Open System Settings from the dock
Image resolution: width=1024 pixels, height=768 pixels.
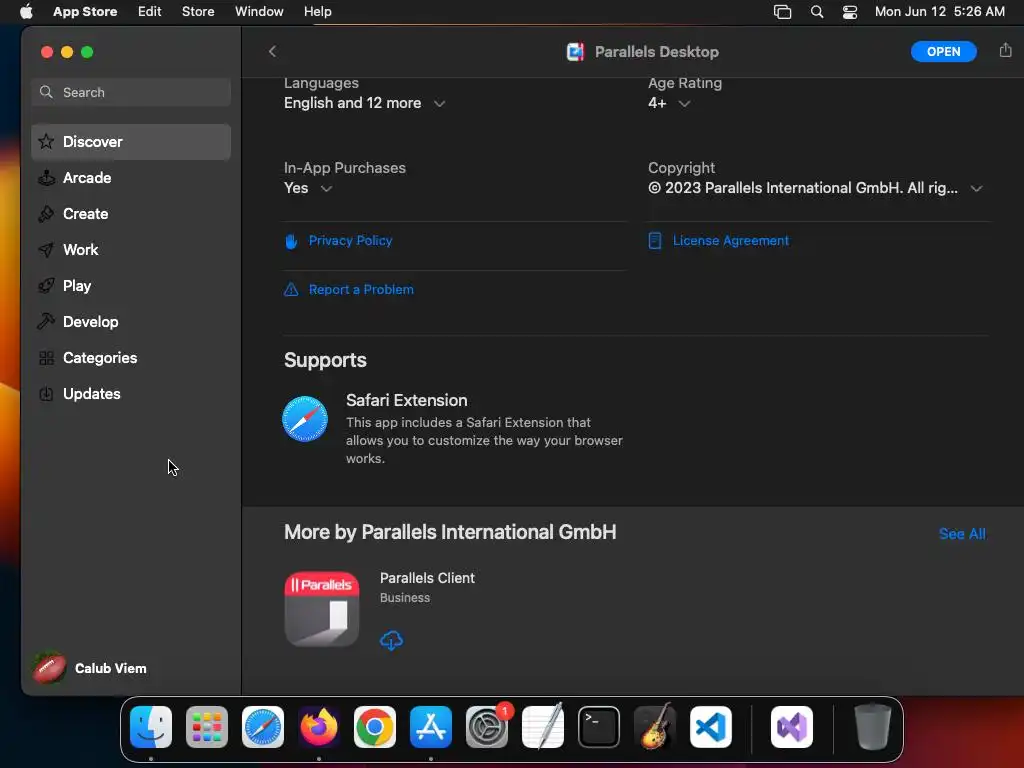point(487,727)
